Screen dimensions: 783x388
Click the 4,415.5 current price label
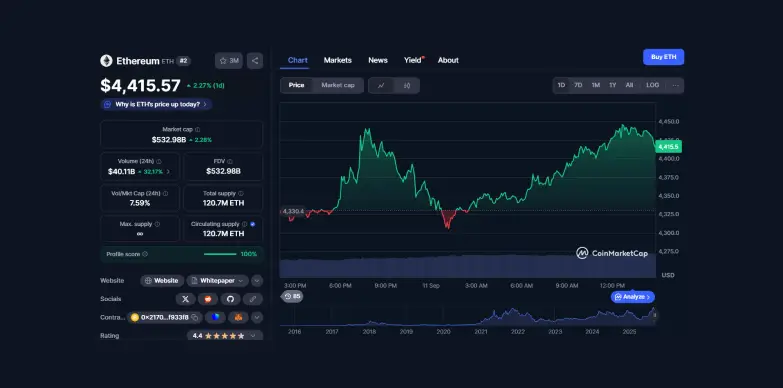[x=668, y=147]
